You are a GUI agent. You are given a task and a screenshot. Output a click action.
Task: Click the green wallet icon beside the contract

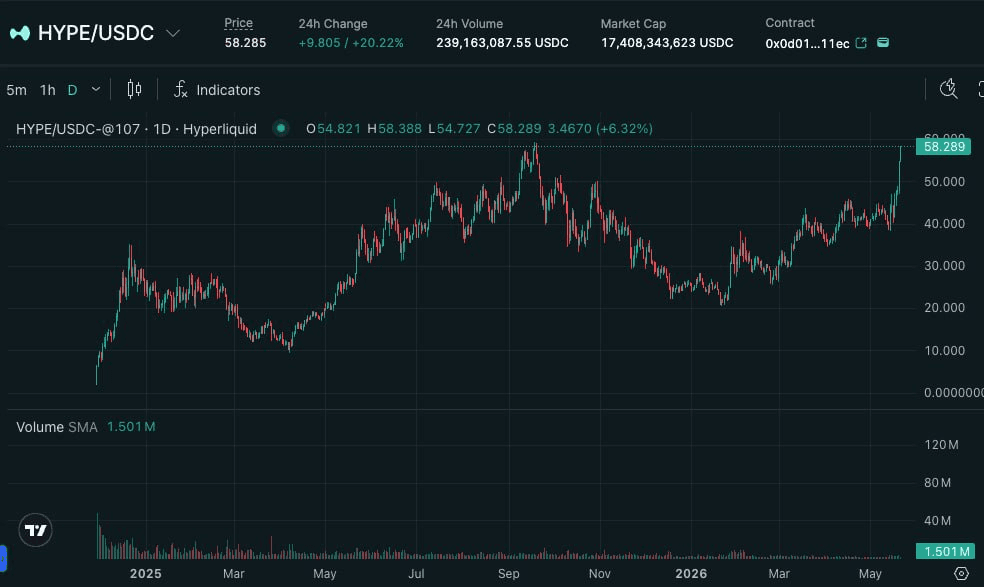tap(882, 43)
